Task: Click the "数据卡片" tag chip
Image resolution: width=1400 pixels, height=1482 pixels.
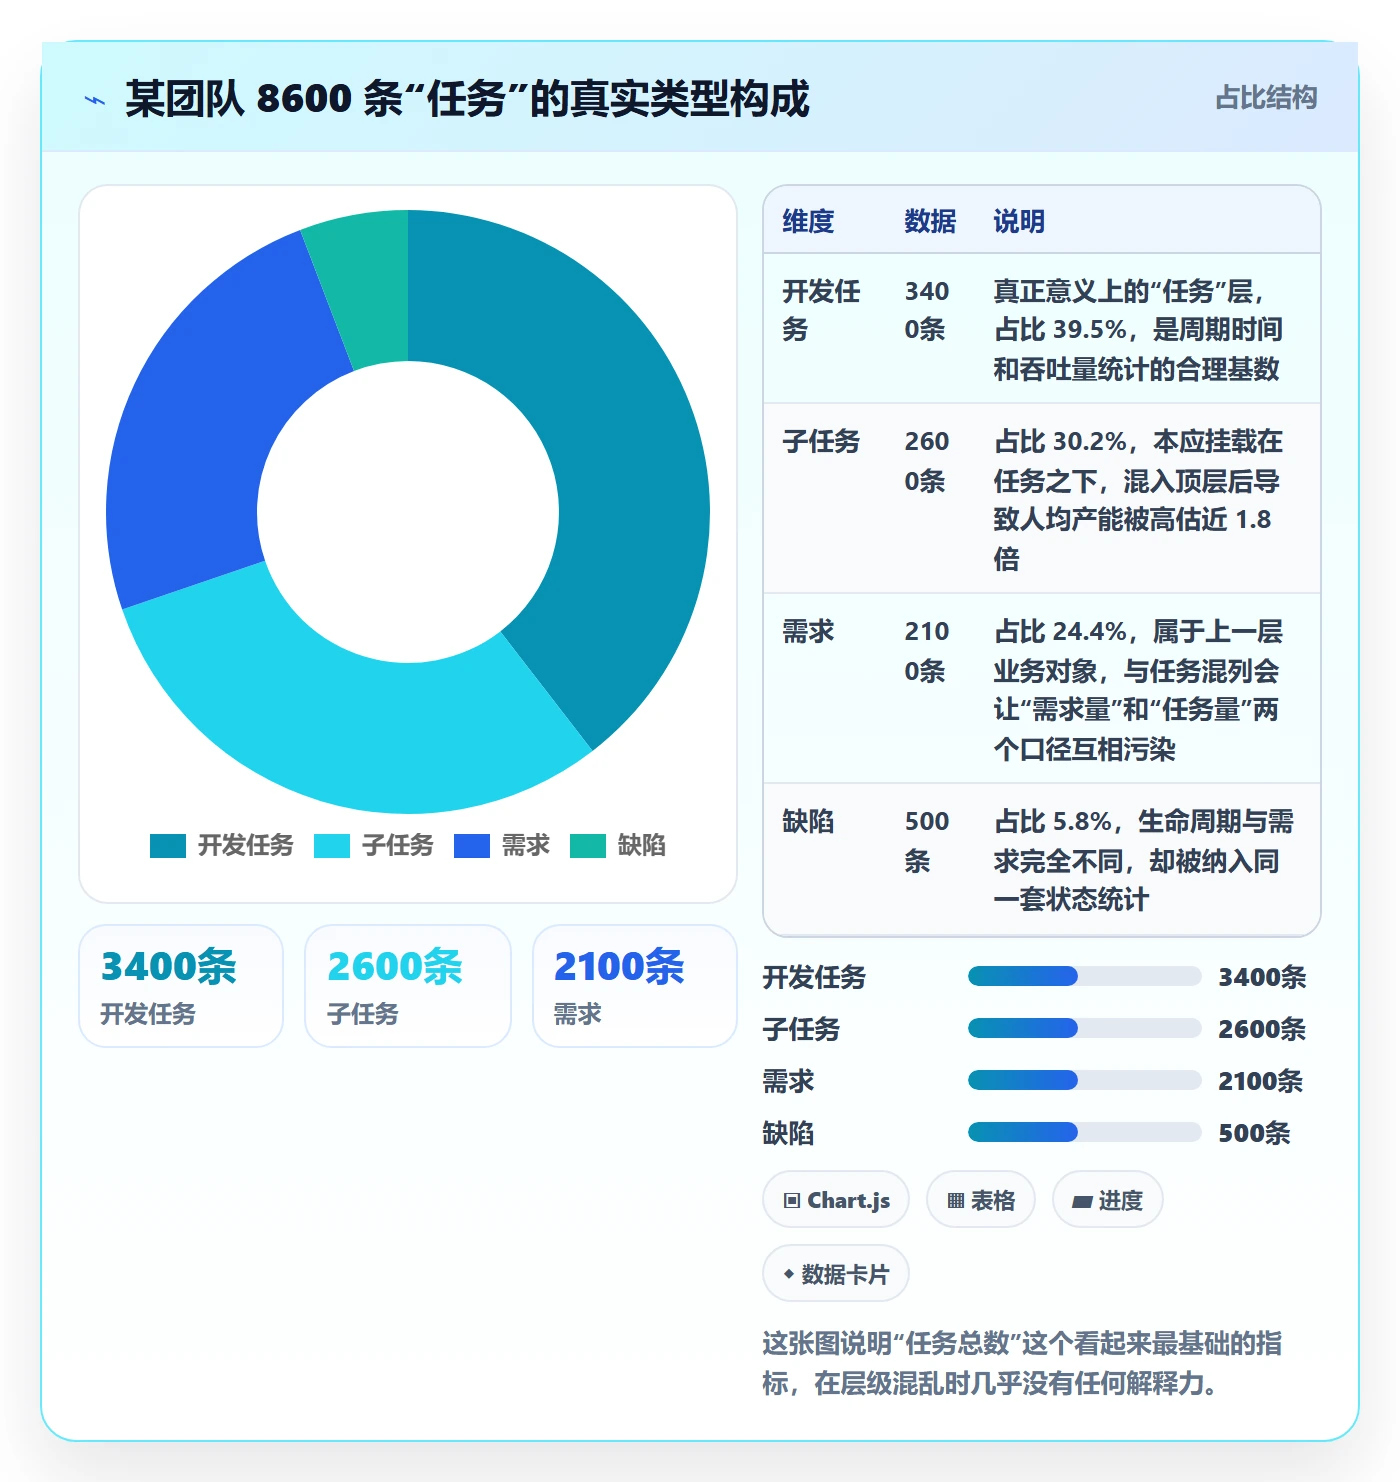Action: pos(836,1274)
